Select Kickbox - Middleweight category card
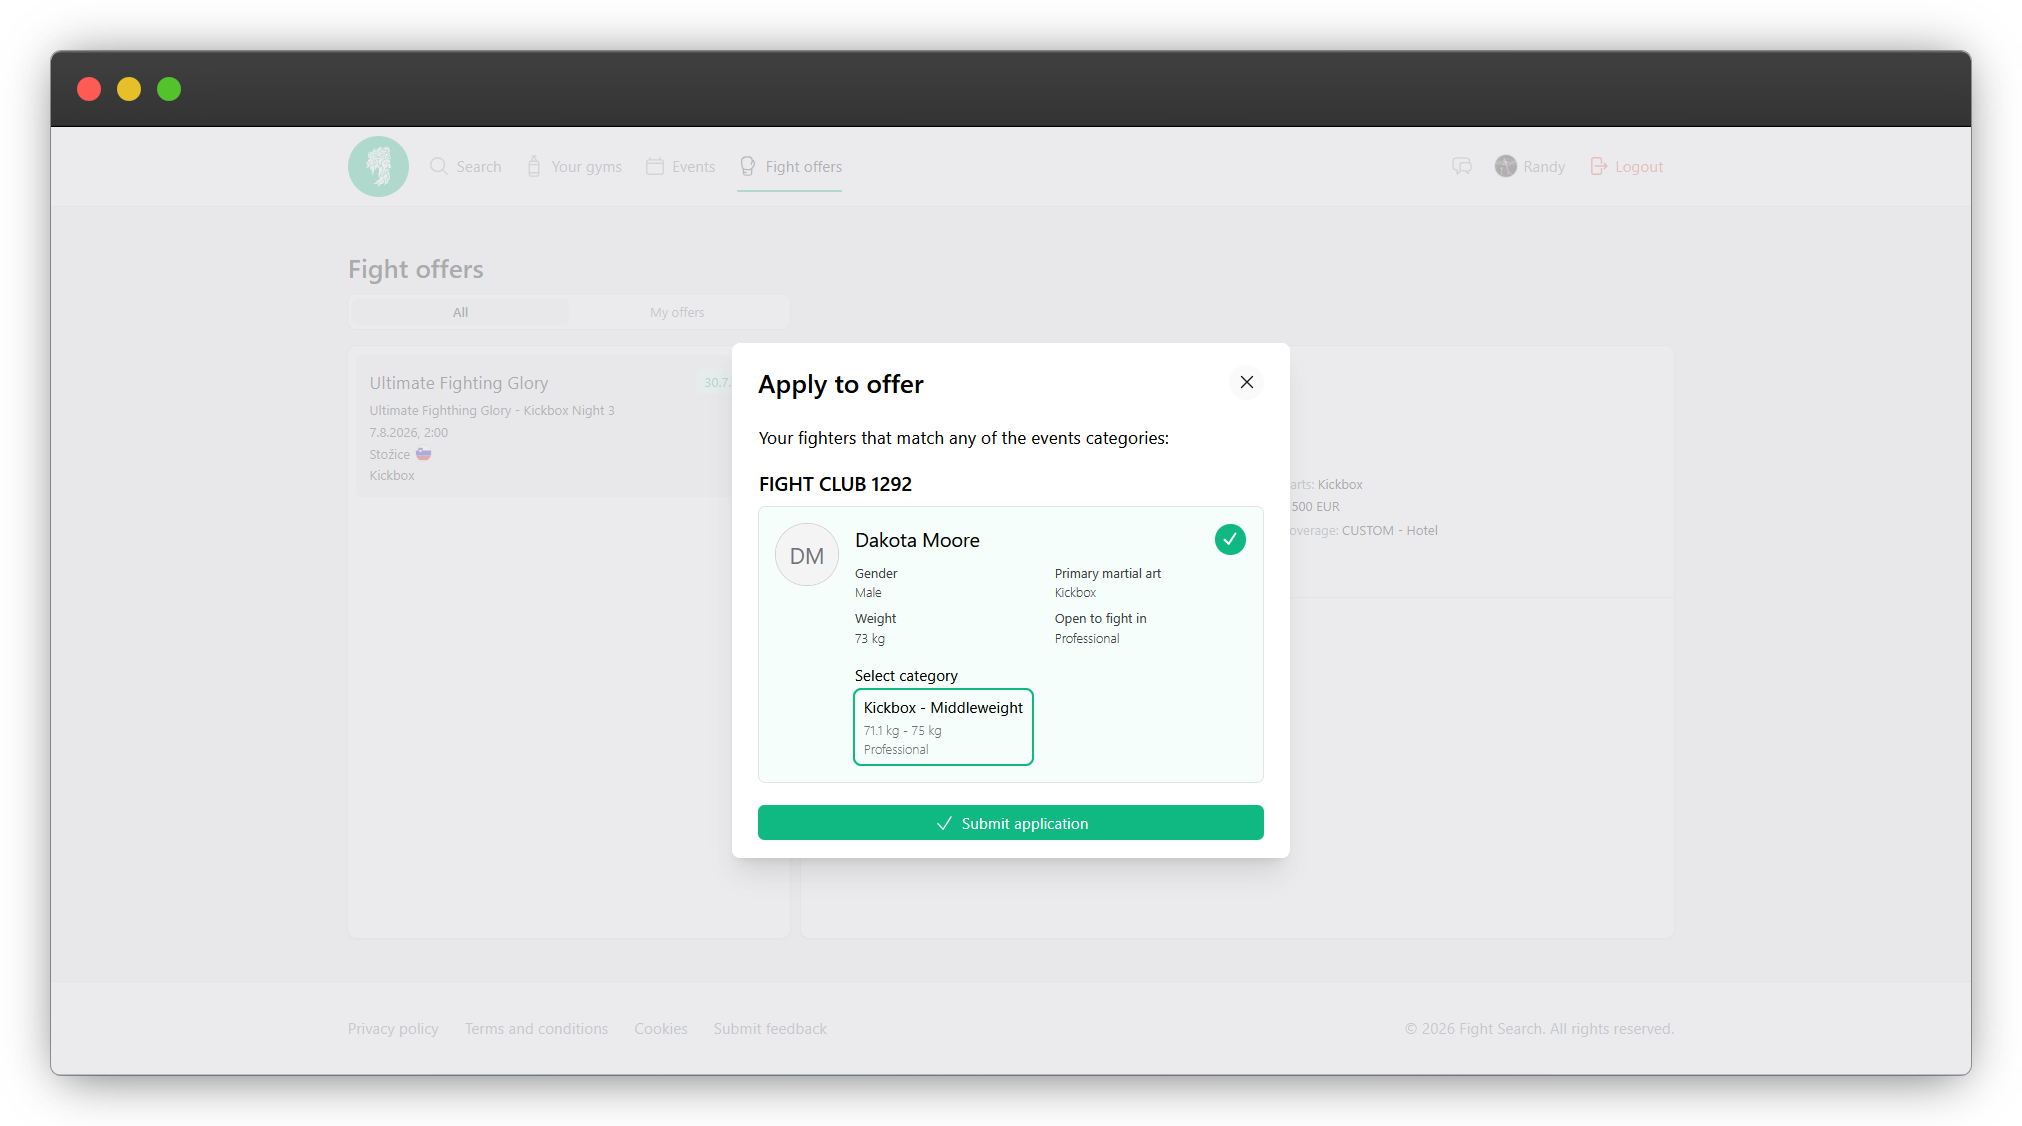The width and height of the screenshot is (2022, 1126). pyautogui.click(x=943, y=727)
